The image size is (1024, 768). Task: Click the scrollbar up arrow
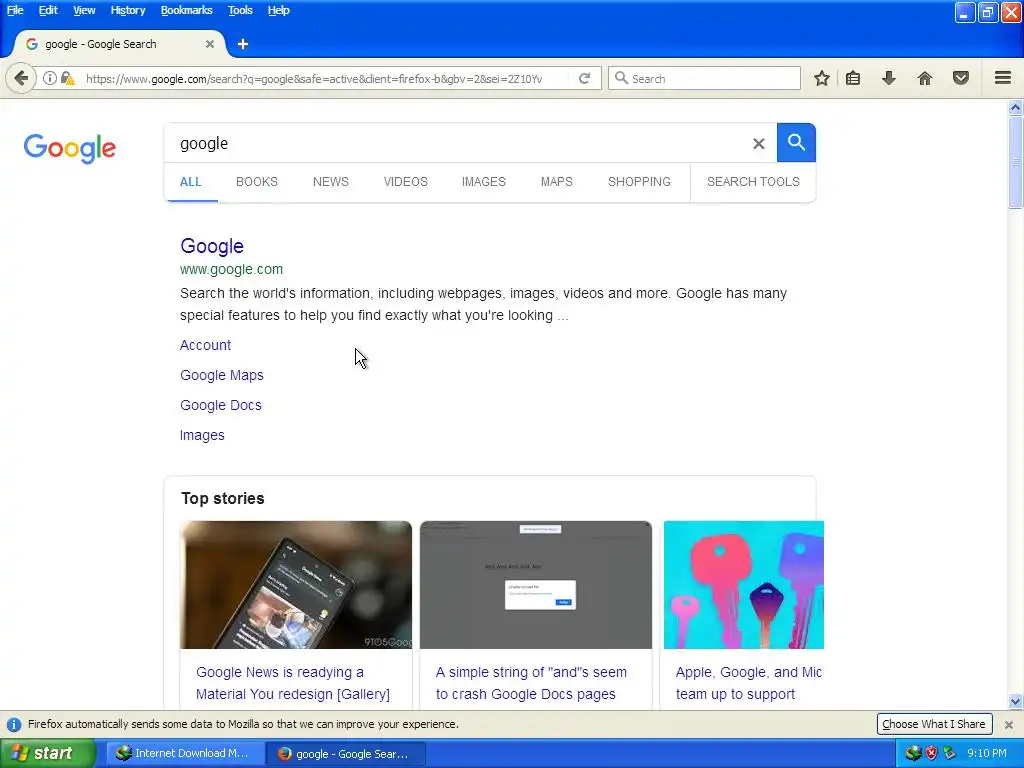click(x=1015, y=108)
